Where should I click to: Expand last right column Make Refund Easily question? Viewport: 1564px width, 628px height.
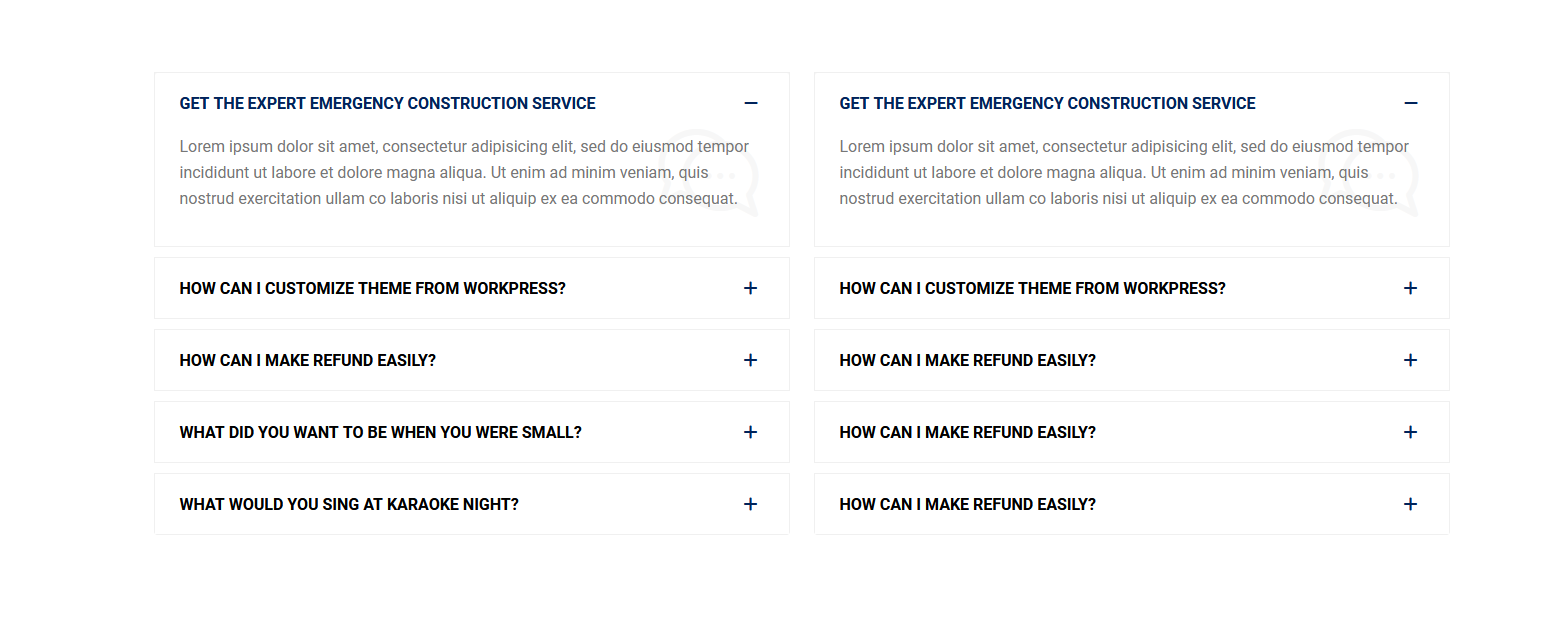pyautogui.click(x=967, y=504)
